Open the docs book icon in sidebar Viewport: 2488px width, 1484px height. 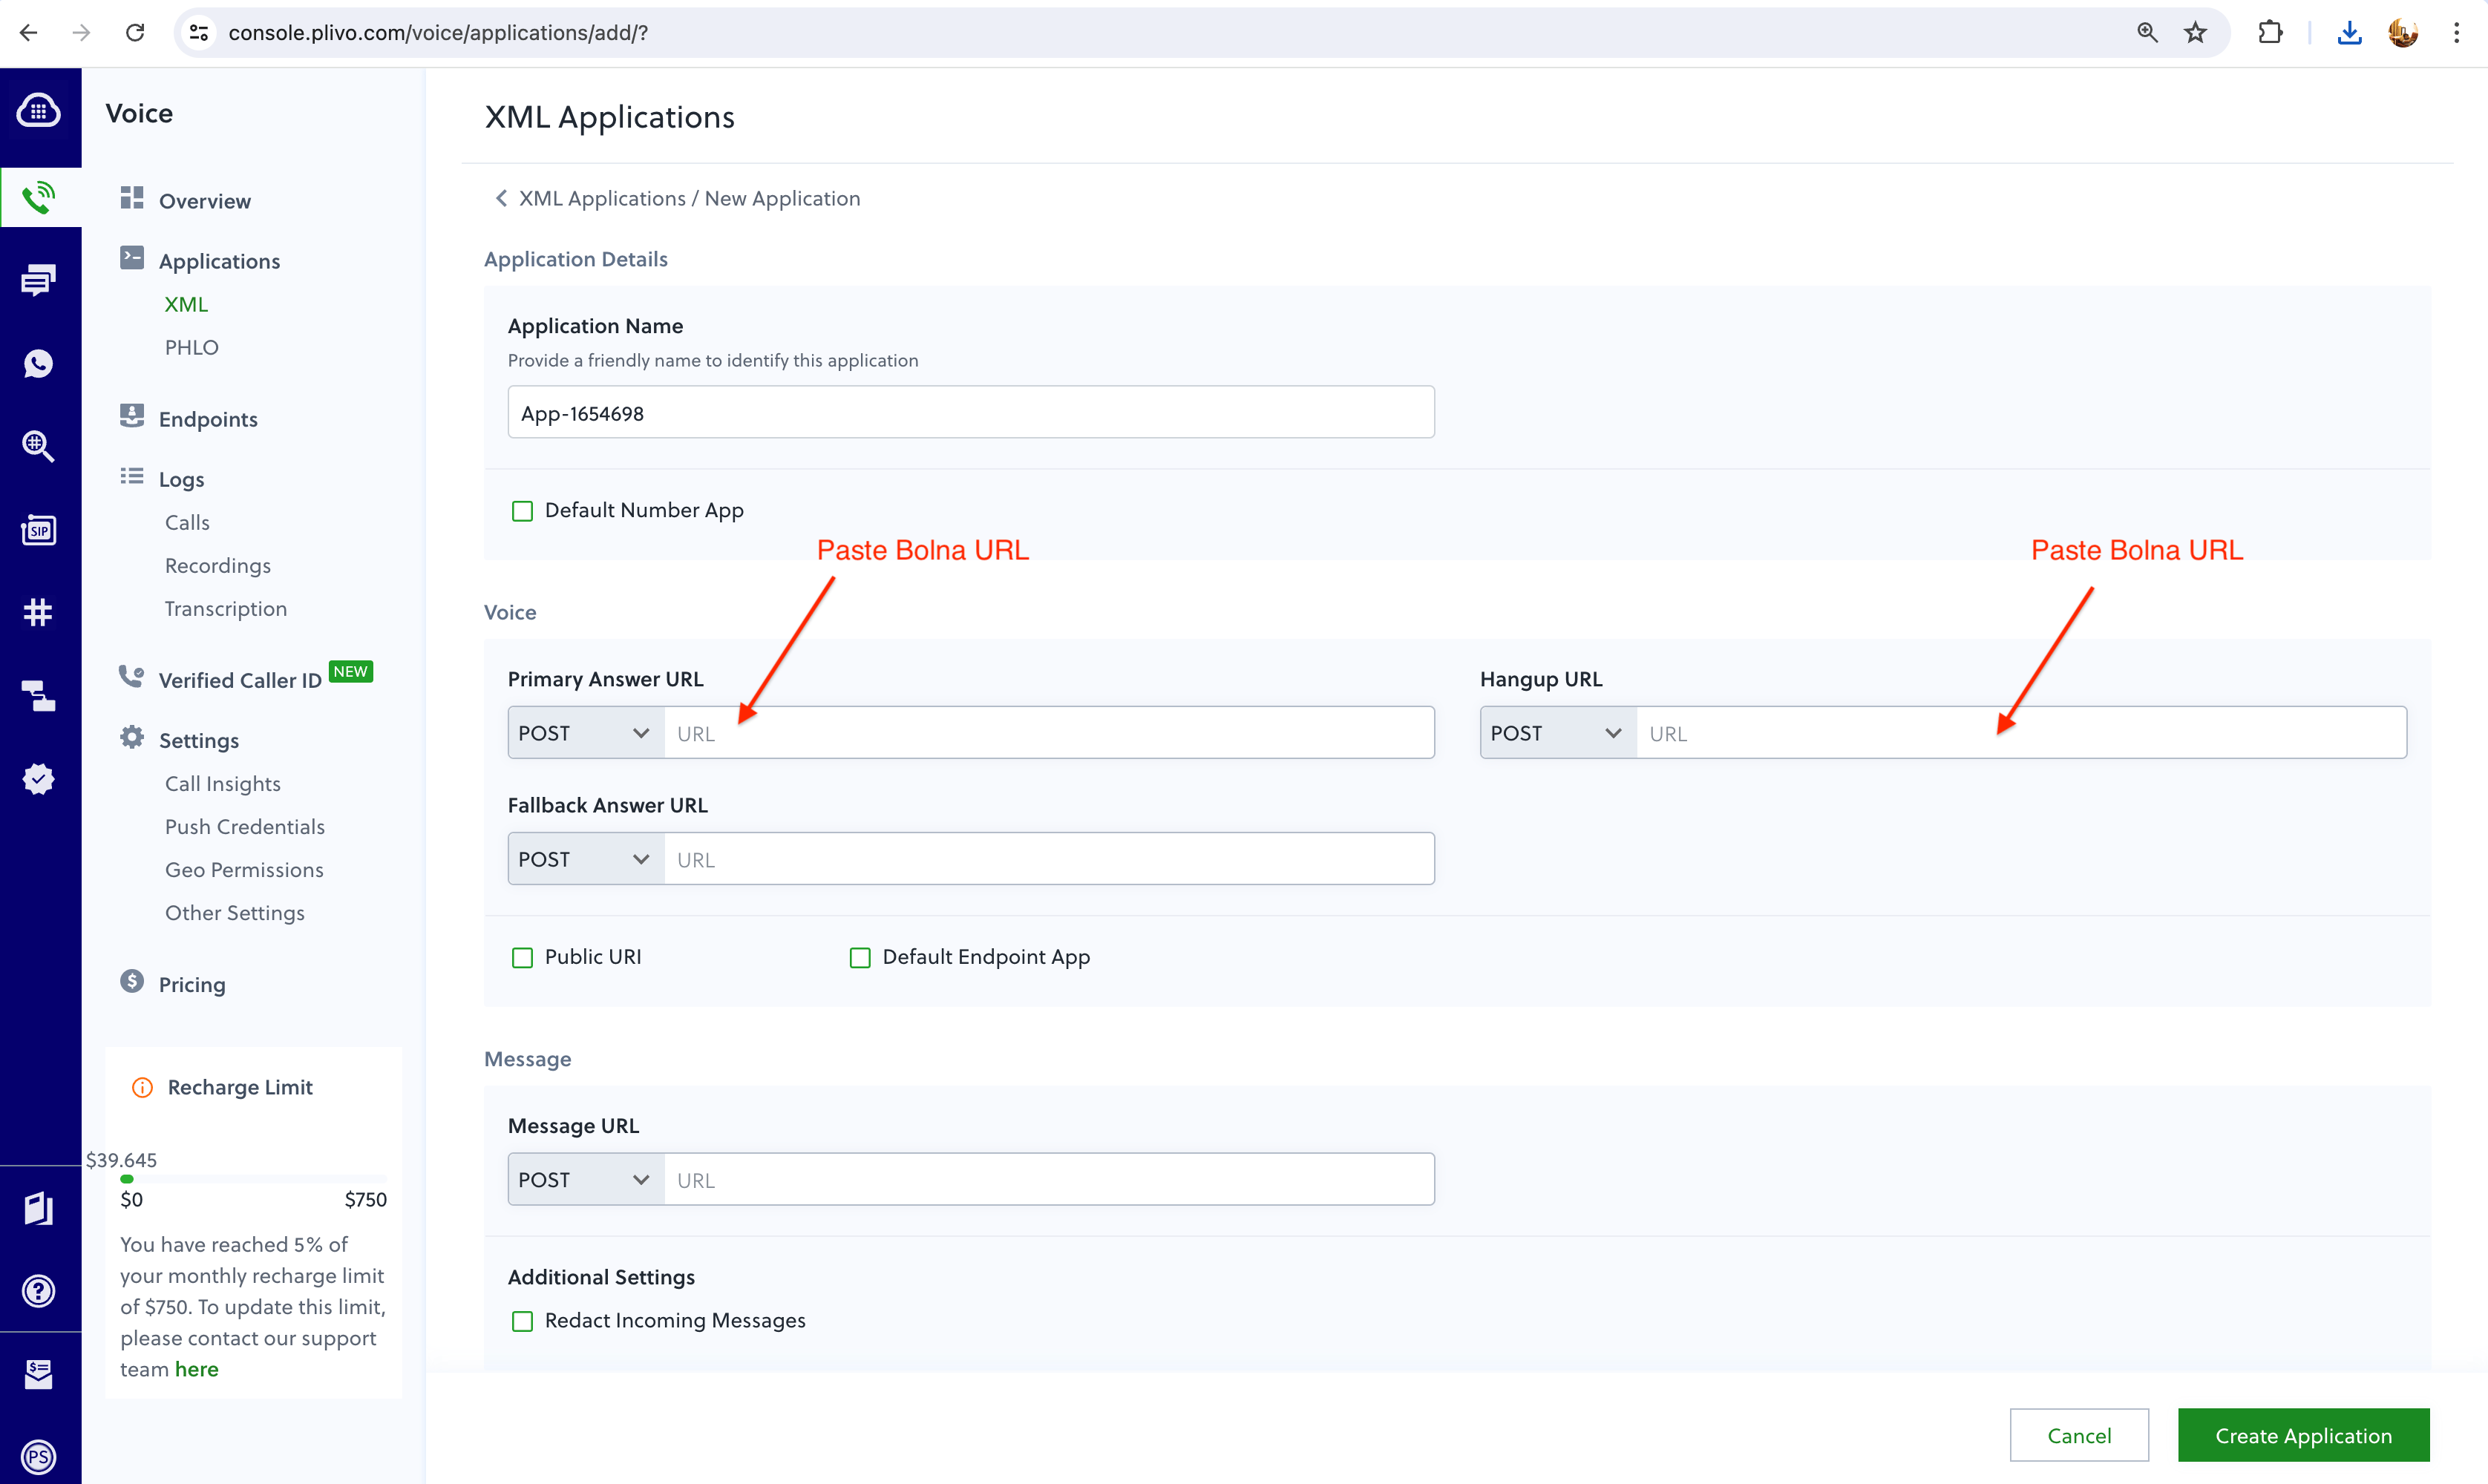39,1208
